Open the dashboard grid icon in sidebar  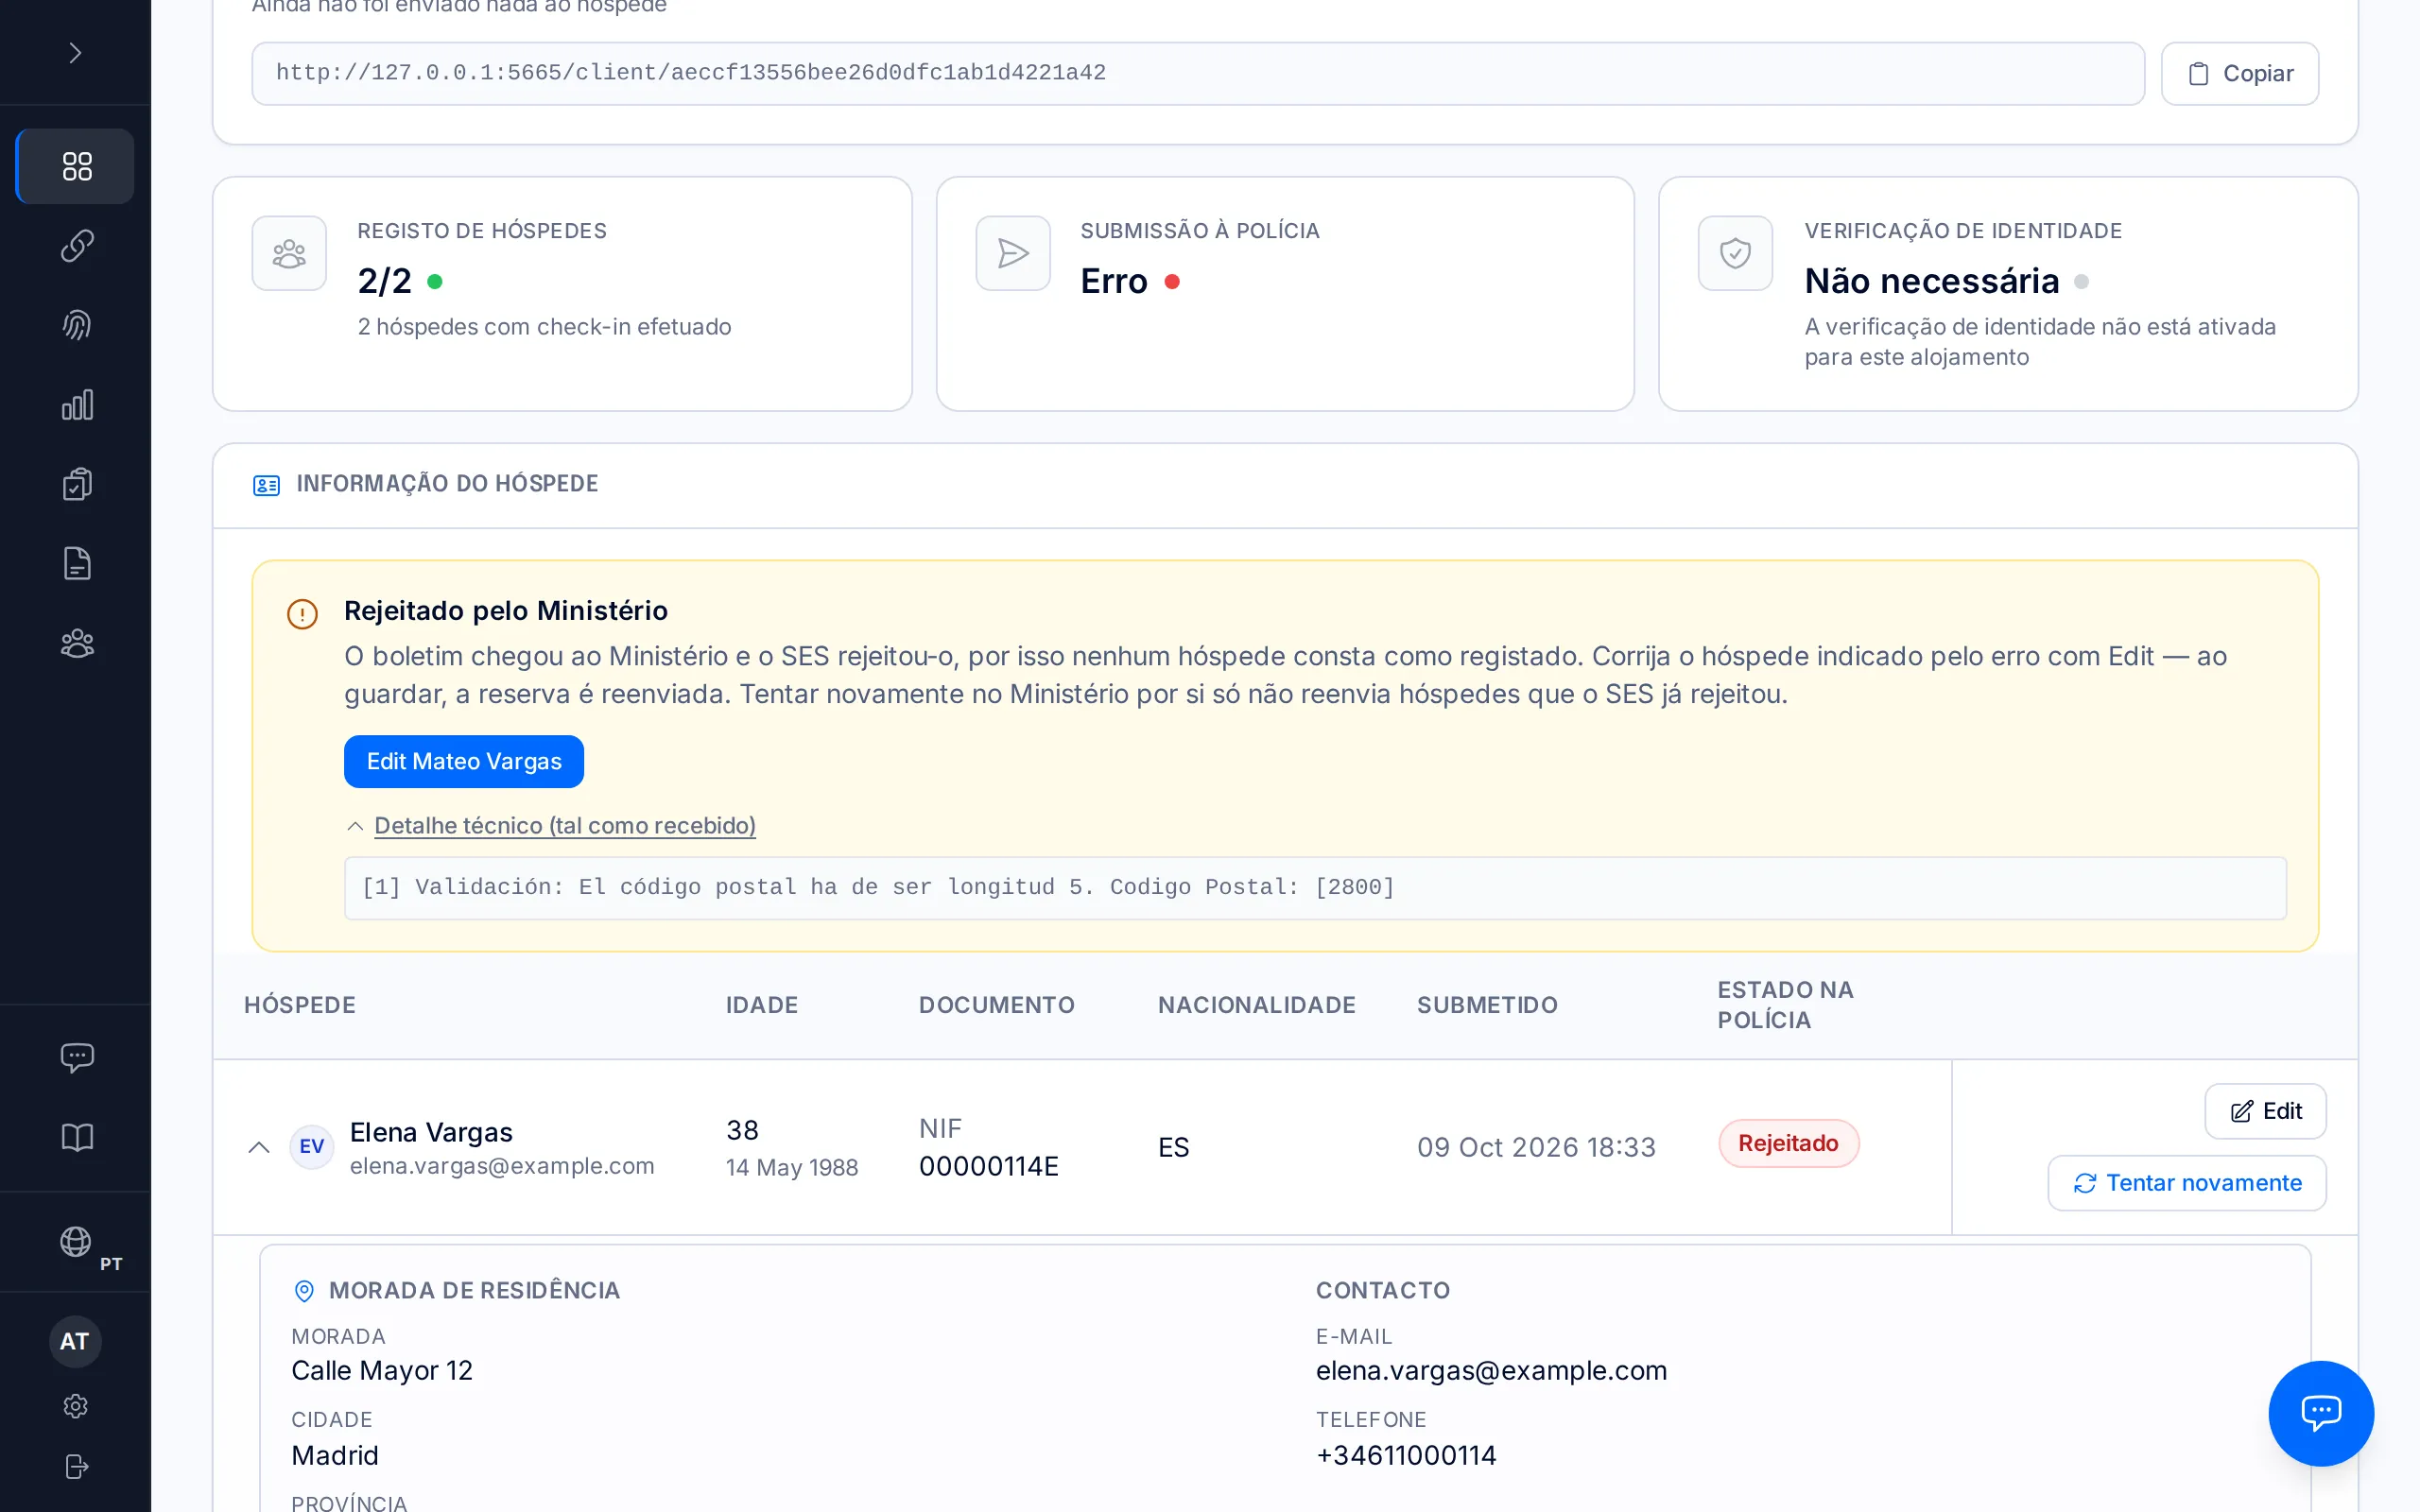point(76,166)
